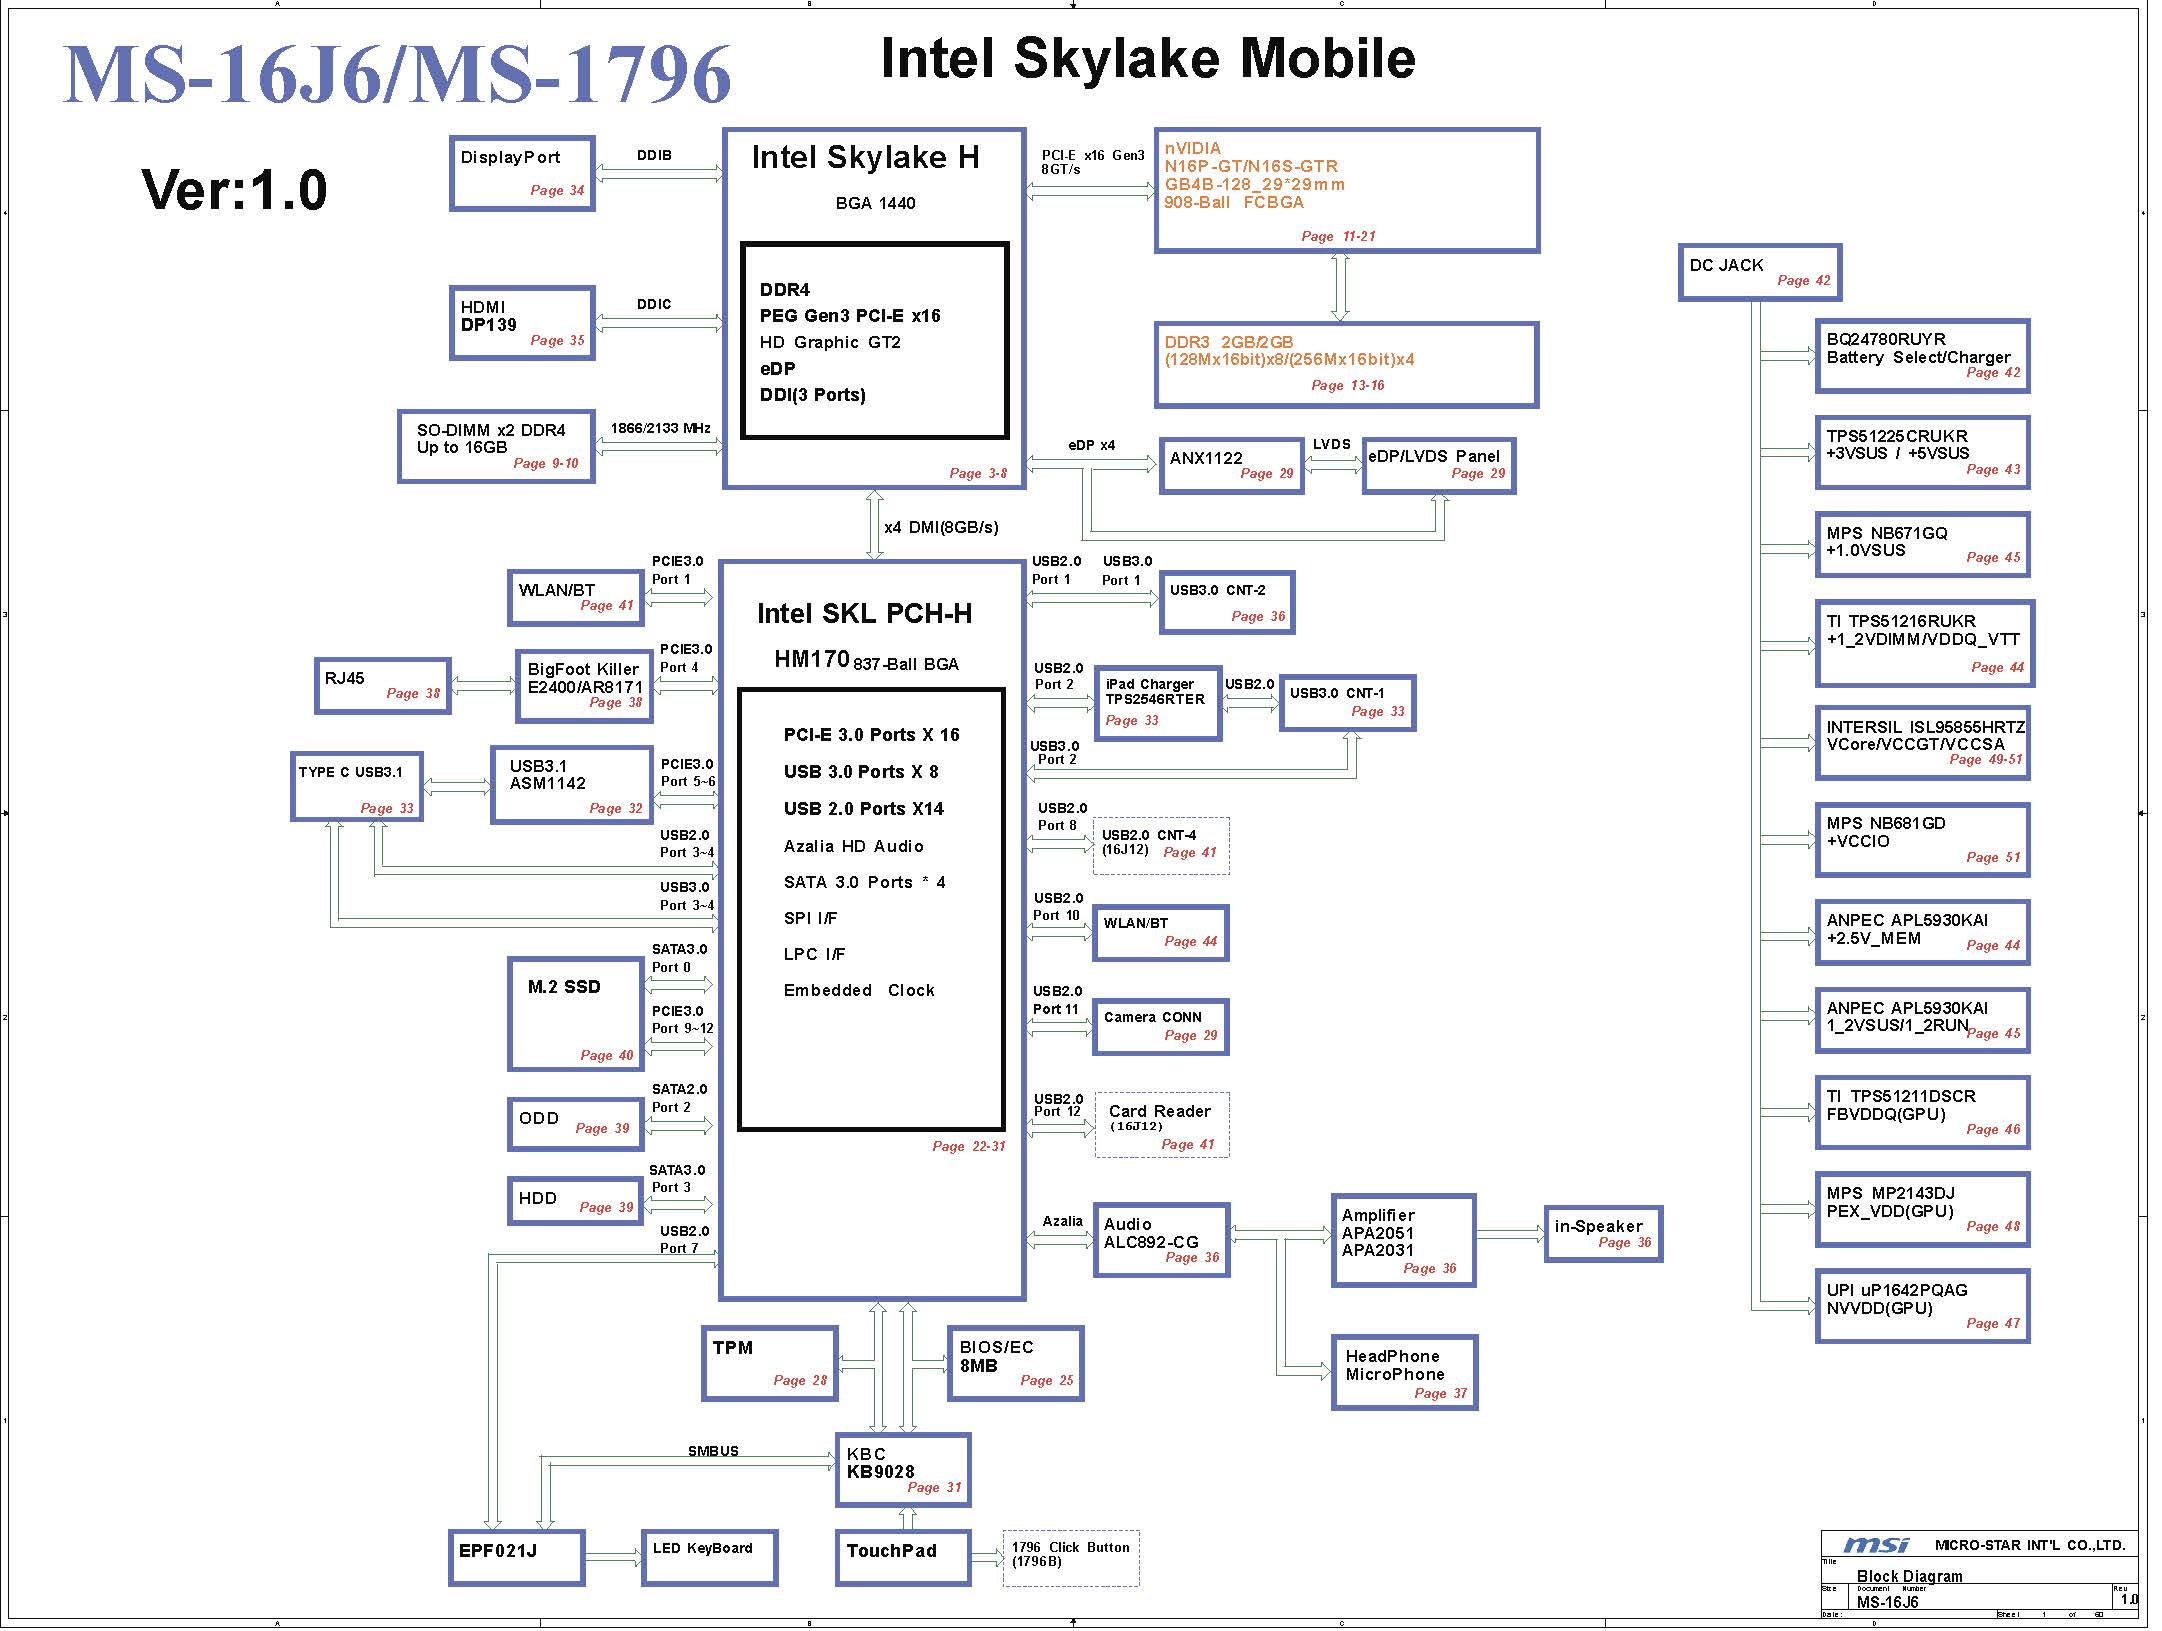Select the ODD block

[x=575, y=1124]
